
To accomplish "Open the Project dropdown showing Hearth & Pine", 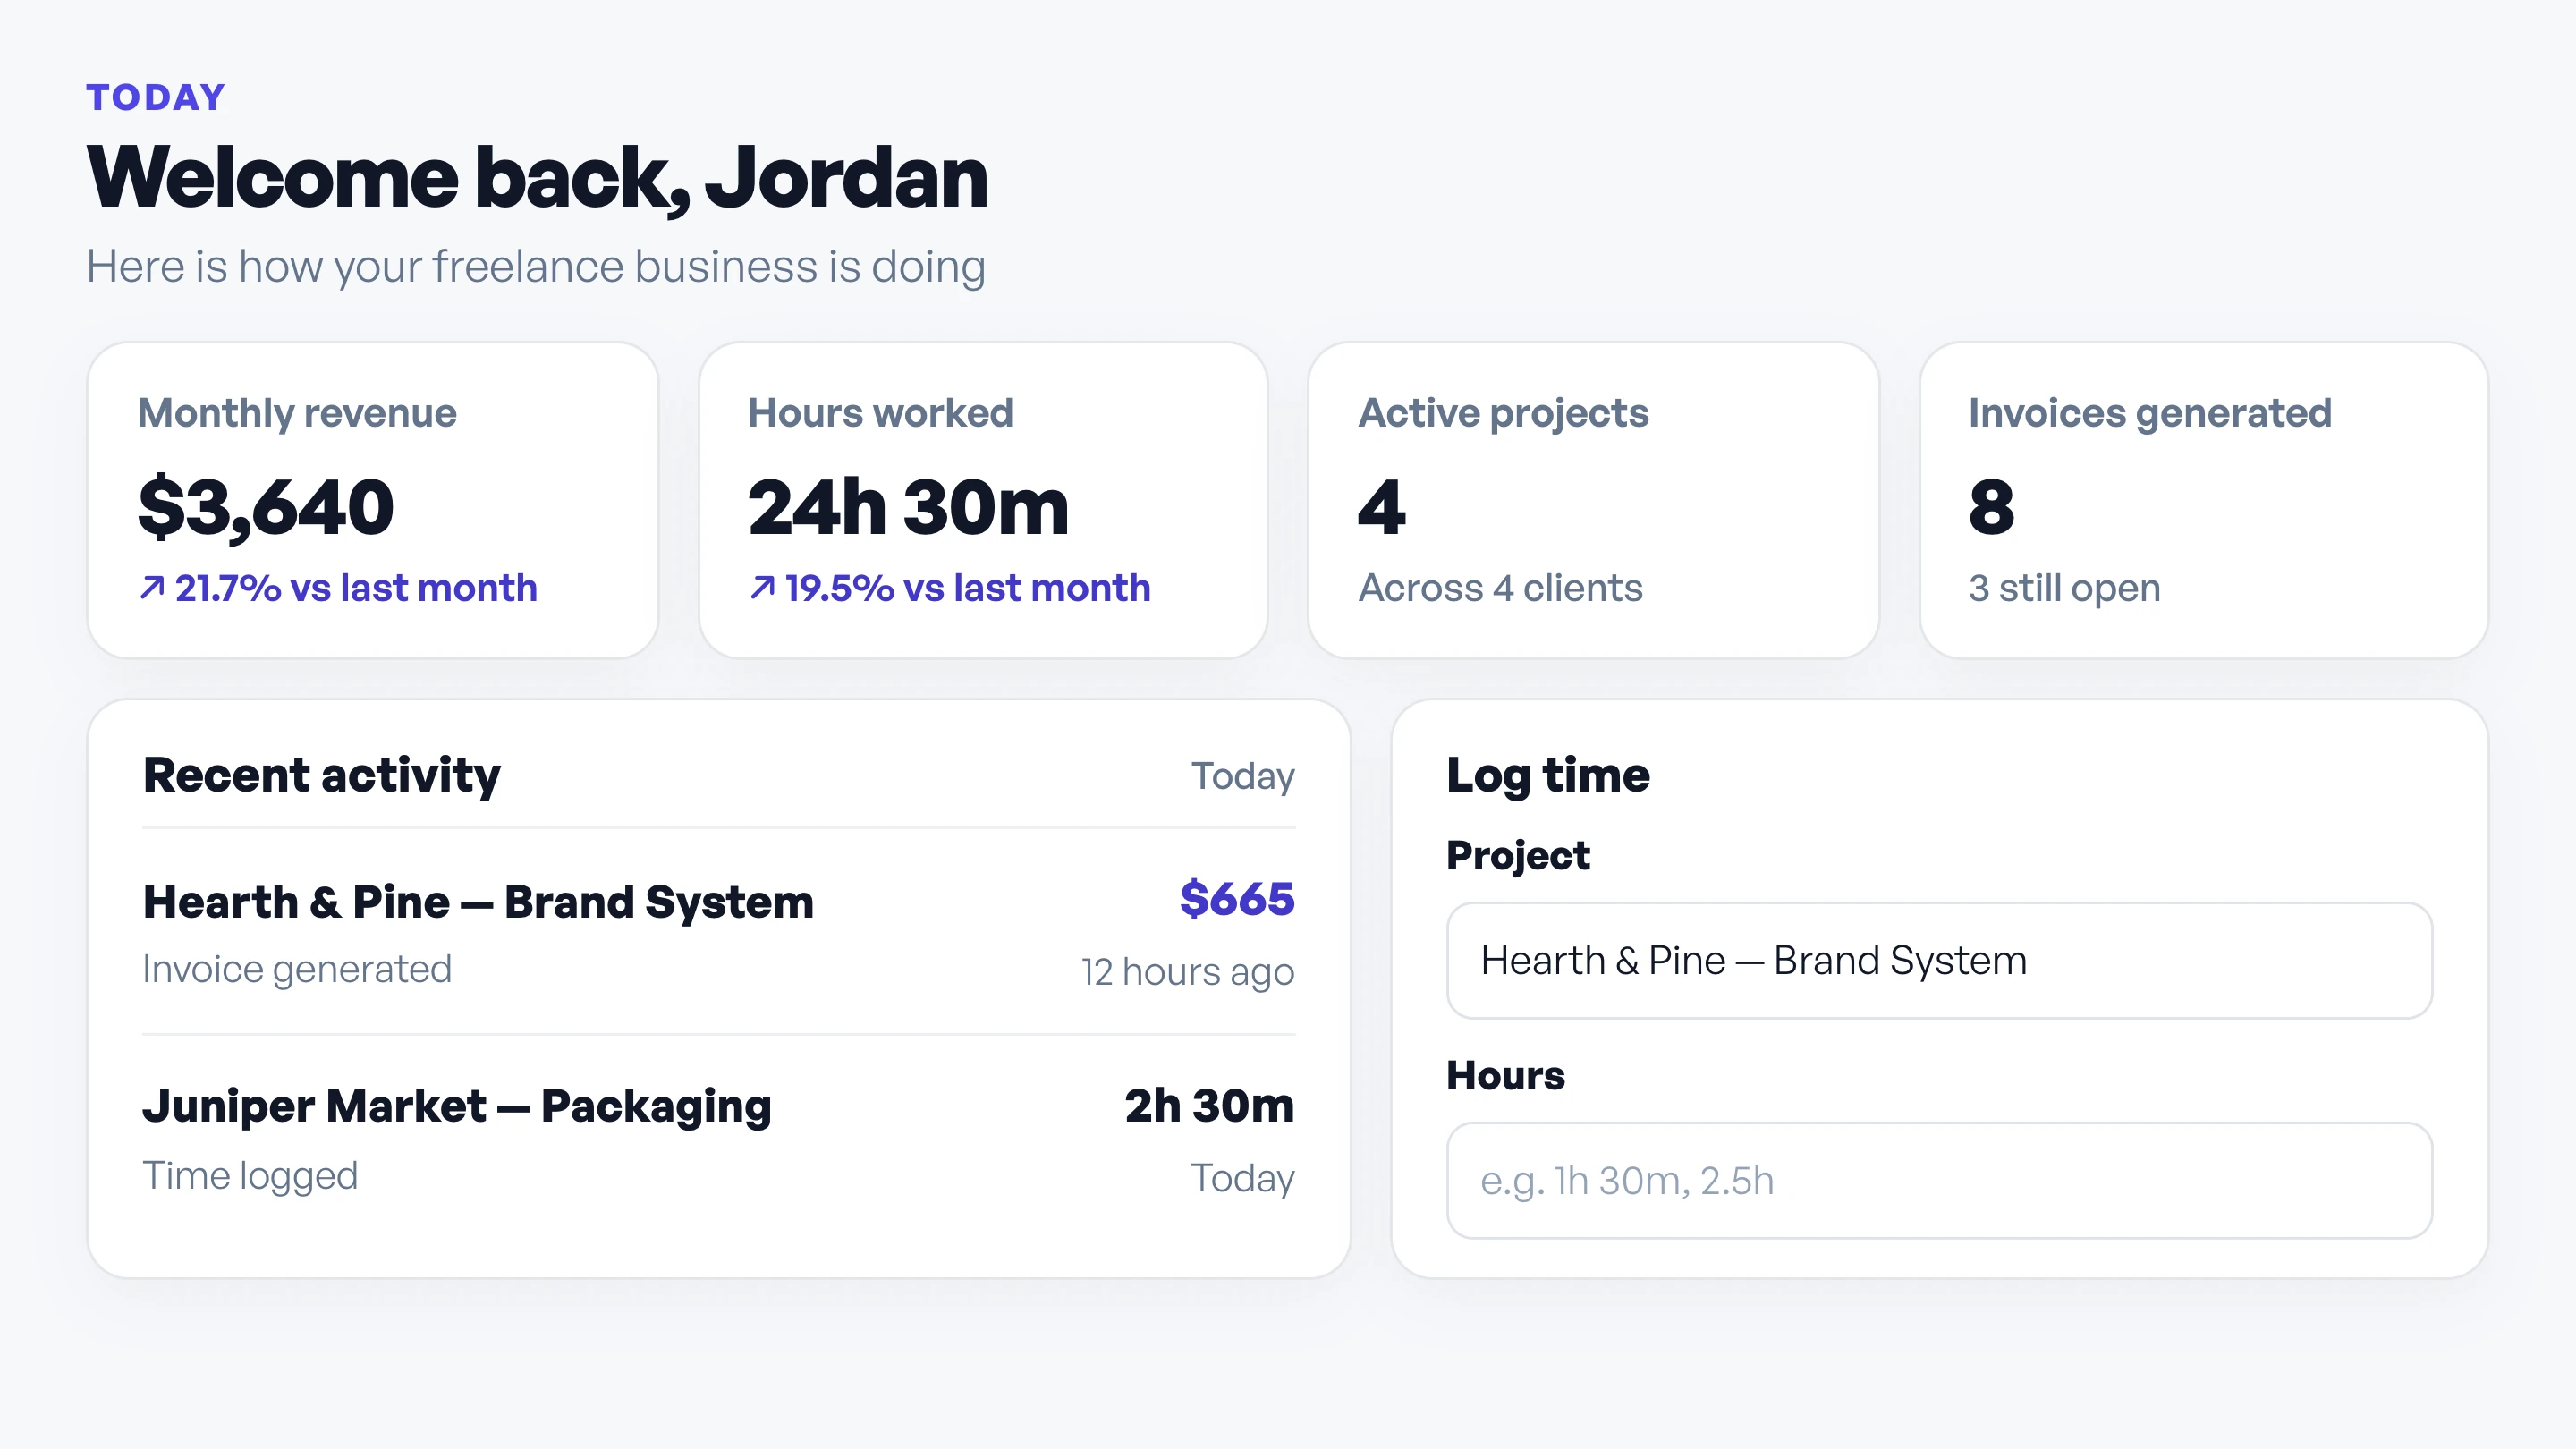I will click(x=1939, y=961).
